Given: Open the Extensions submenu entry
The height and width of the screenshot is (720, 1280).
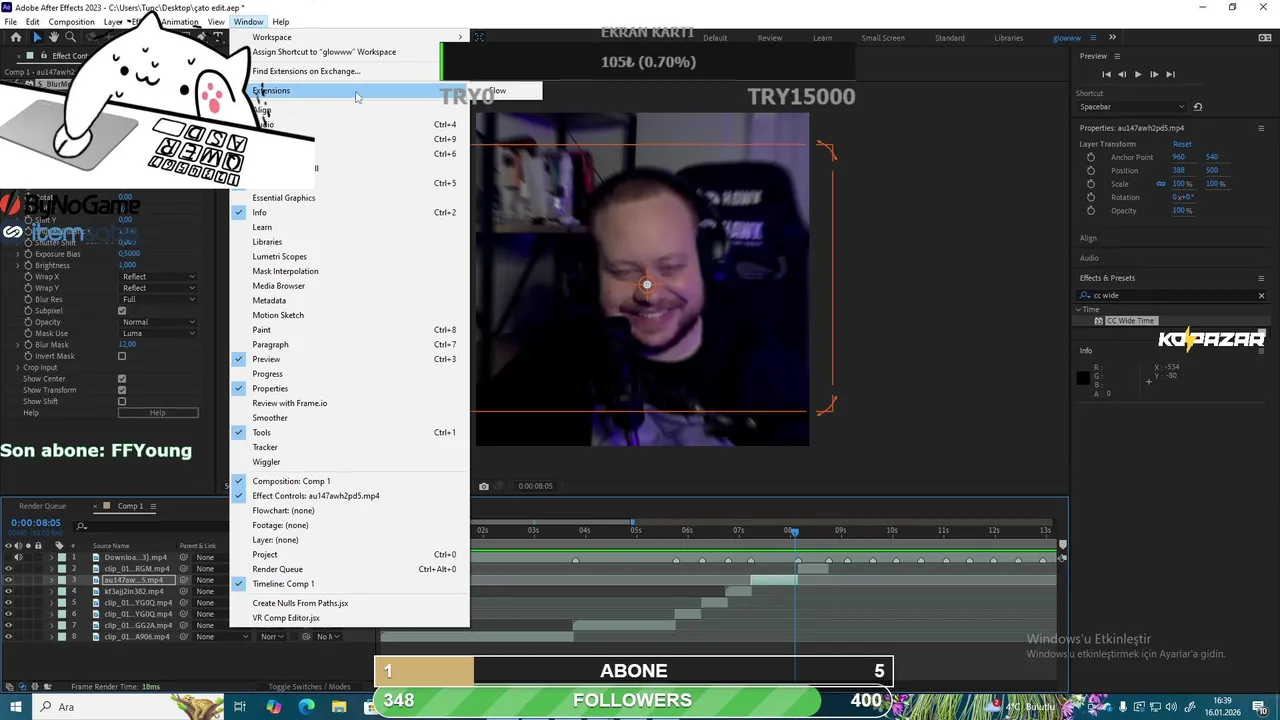Looking at the screenshot, I should click(x=349, y=91).
